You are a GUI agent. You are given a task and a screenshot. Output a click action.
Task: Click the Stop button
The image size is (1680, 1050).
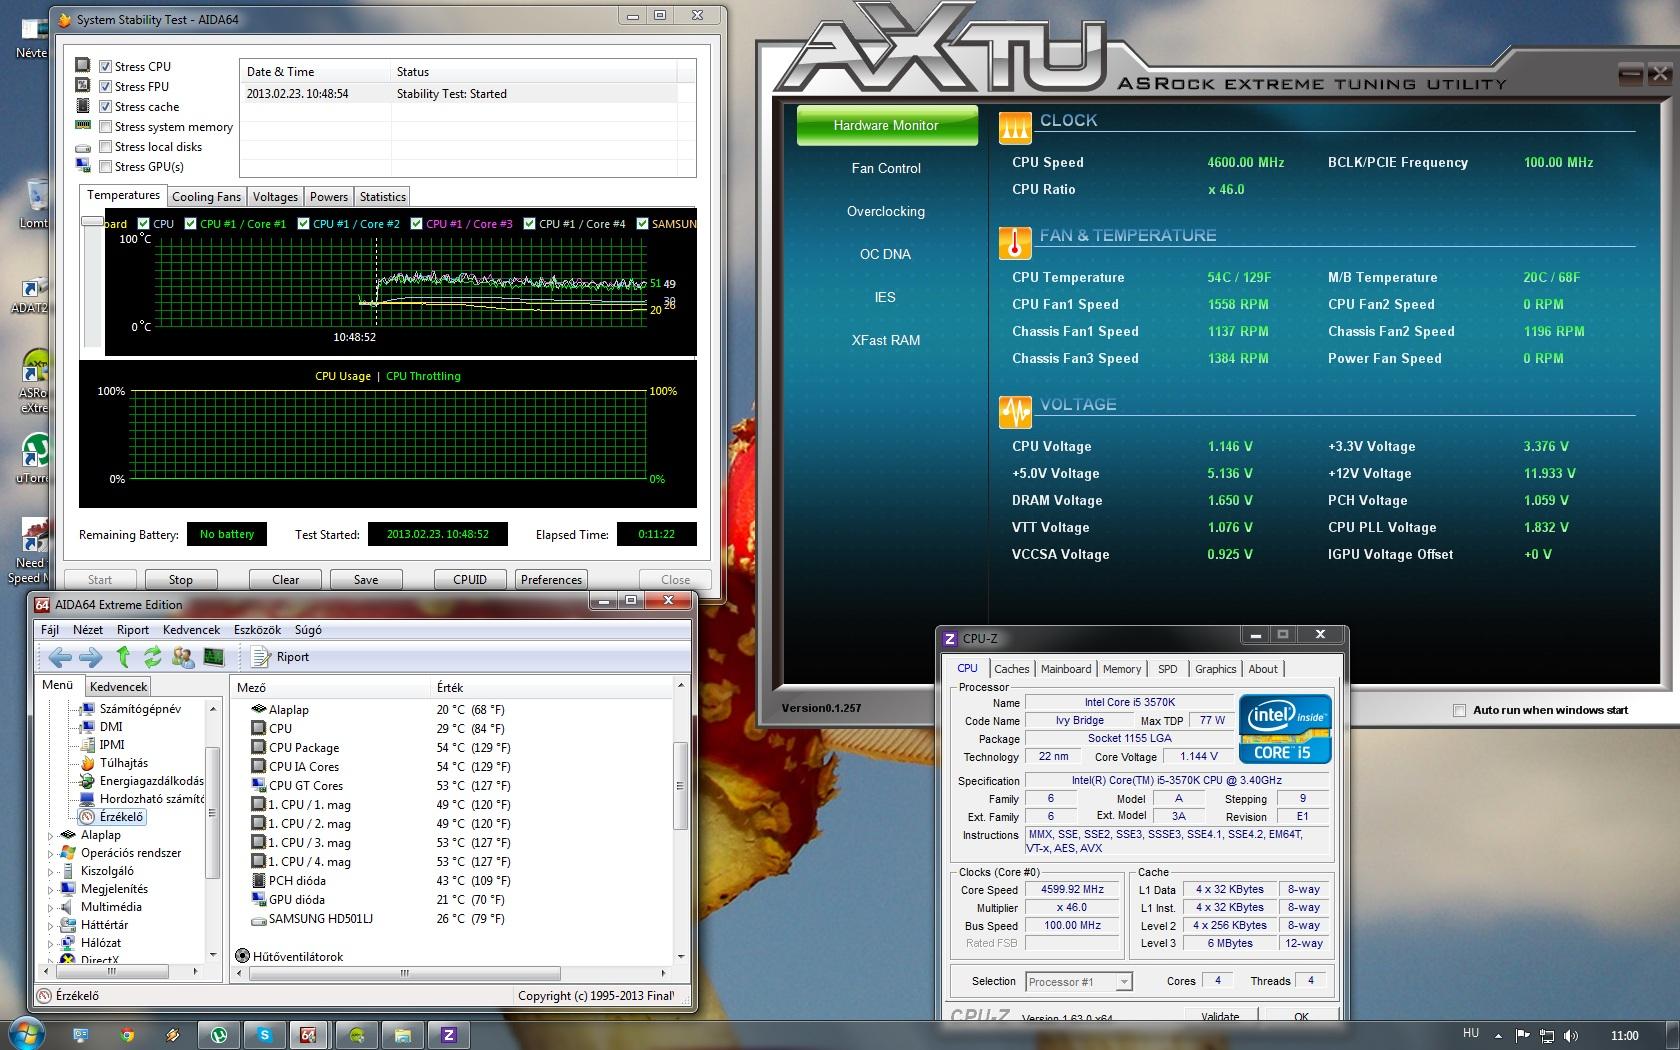(x=181, y=579)
